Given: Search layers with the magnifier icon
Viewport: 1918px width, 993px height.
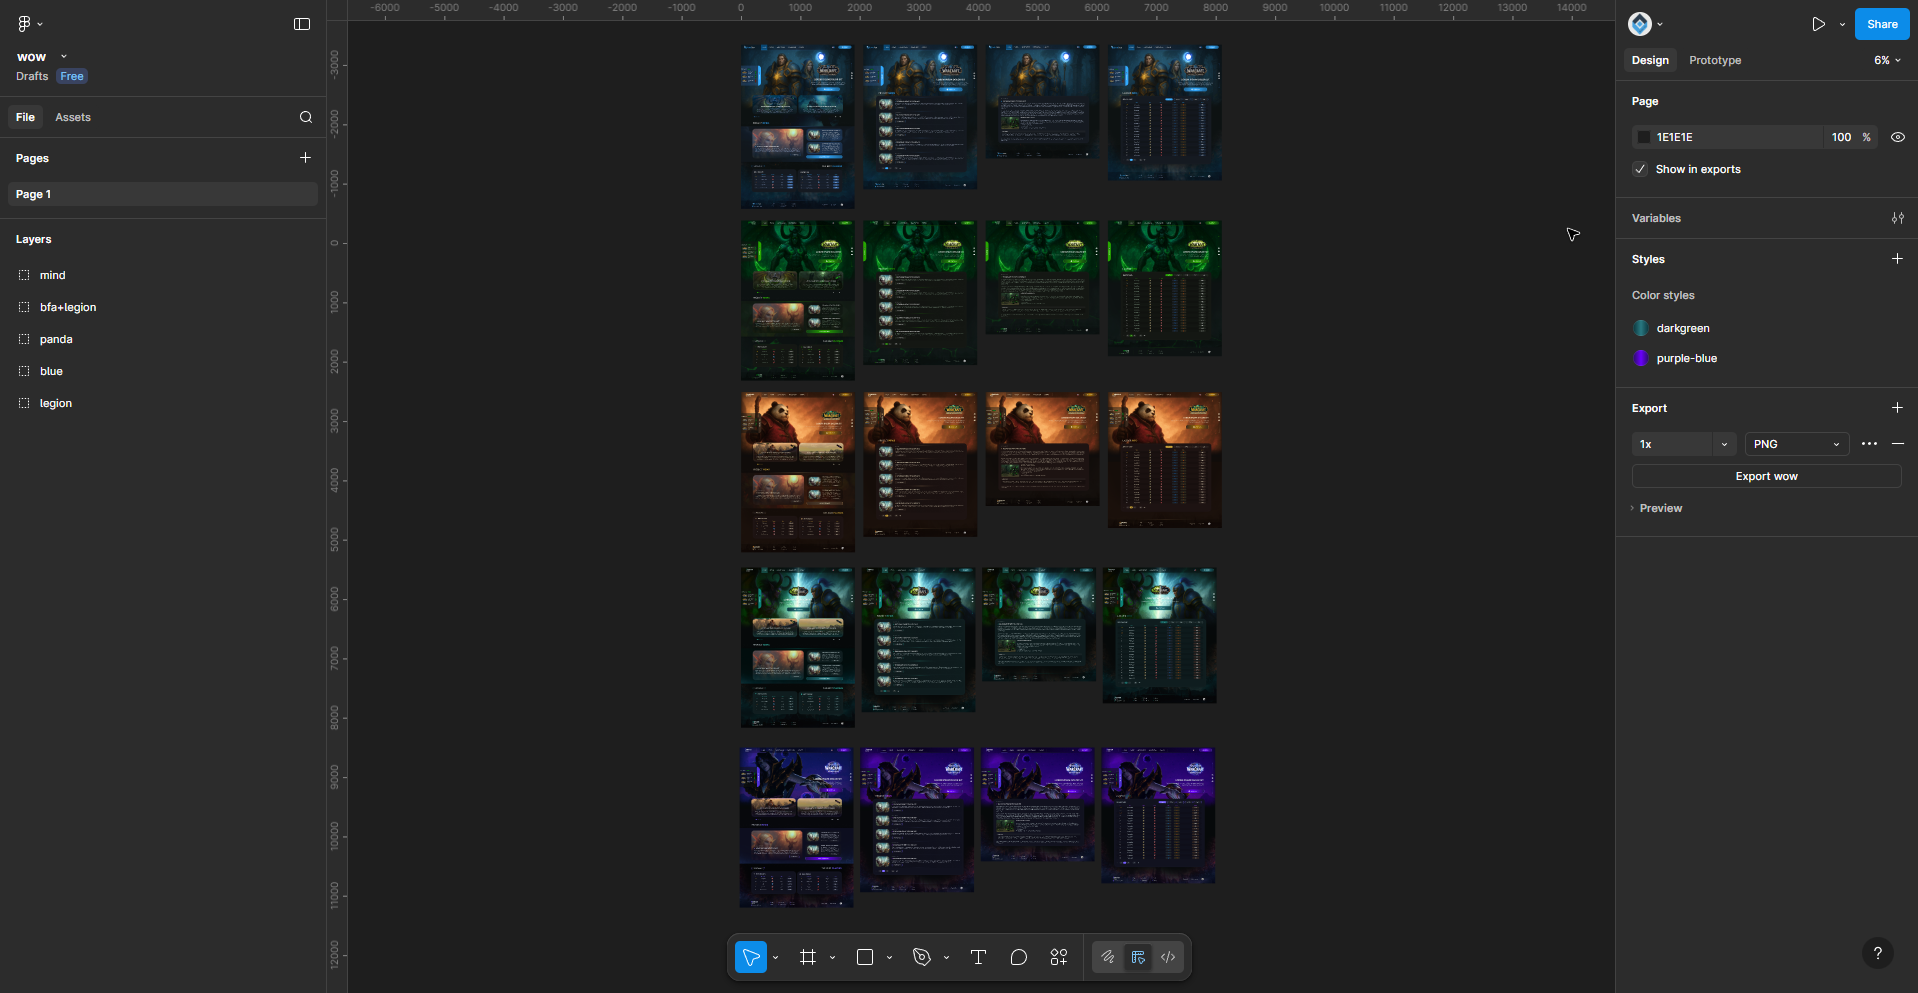Looking at the screenshot, I should (x=306, y=117).
